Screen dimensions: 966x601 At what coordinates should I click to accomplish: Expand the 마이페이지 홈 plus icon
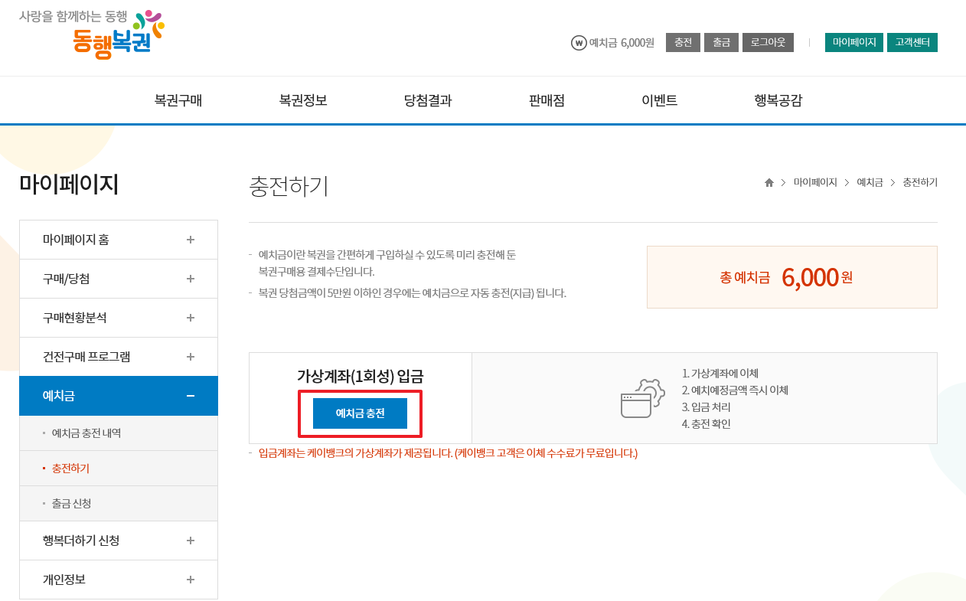tap(190, 240)
